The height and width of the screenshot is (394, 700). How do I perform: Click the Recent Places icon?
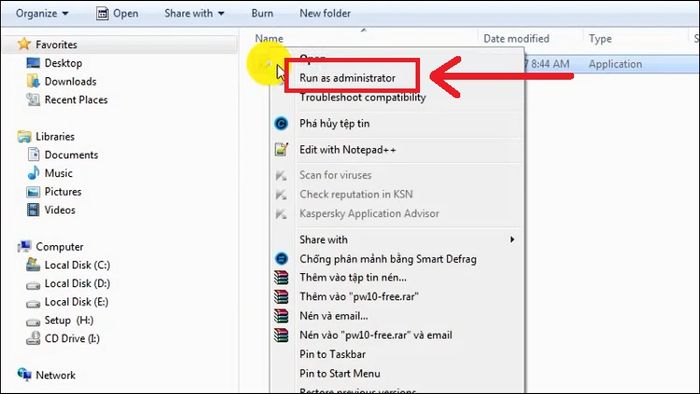point(33,100)
